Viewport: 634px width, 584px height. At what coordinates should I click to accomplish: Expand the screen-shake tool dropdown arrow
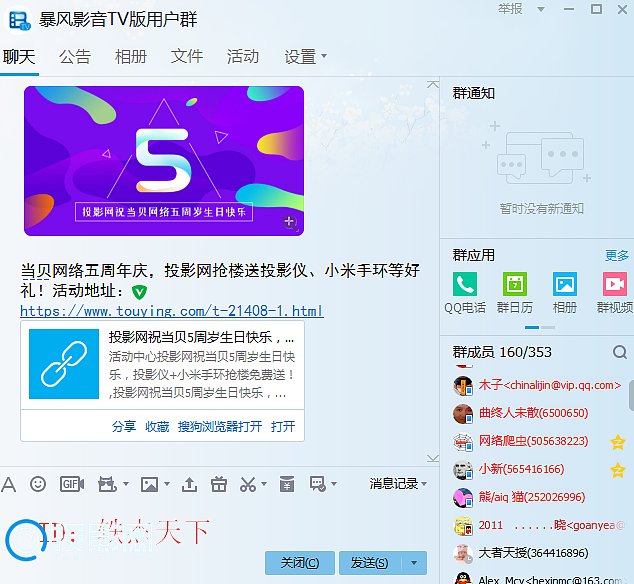pos(126,484)
